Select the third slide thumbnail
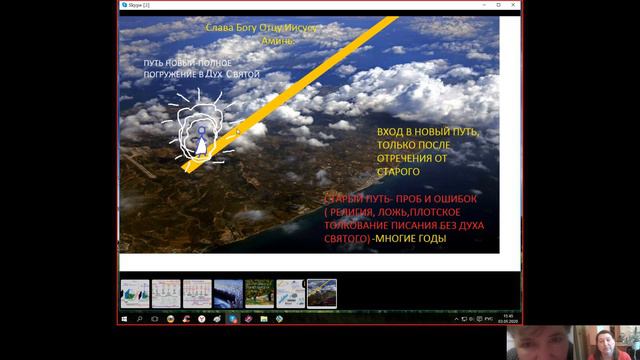The height and width of the screenshot is (360, 640). (197, 293)
